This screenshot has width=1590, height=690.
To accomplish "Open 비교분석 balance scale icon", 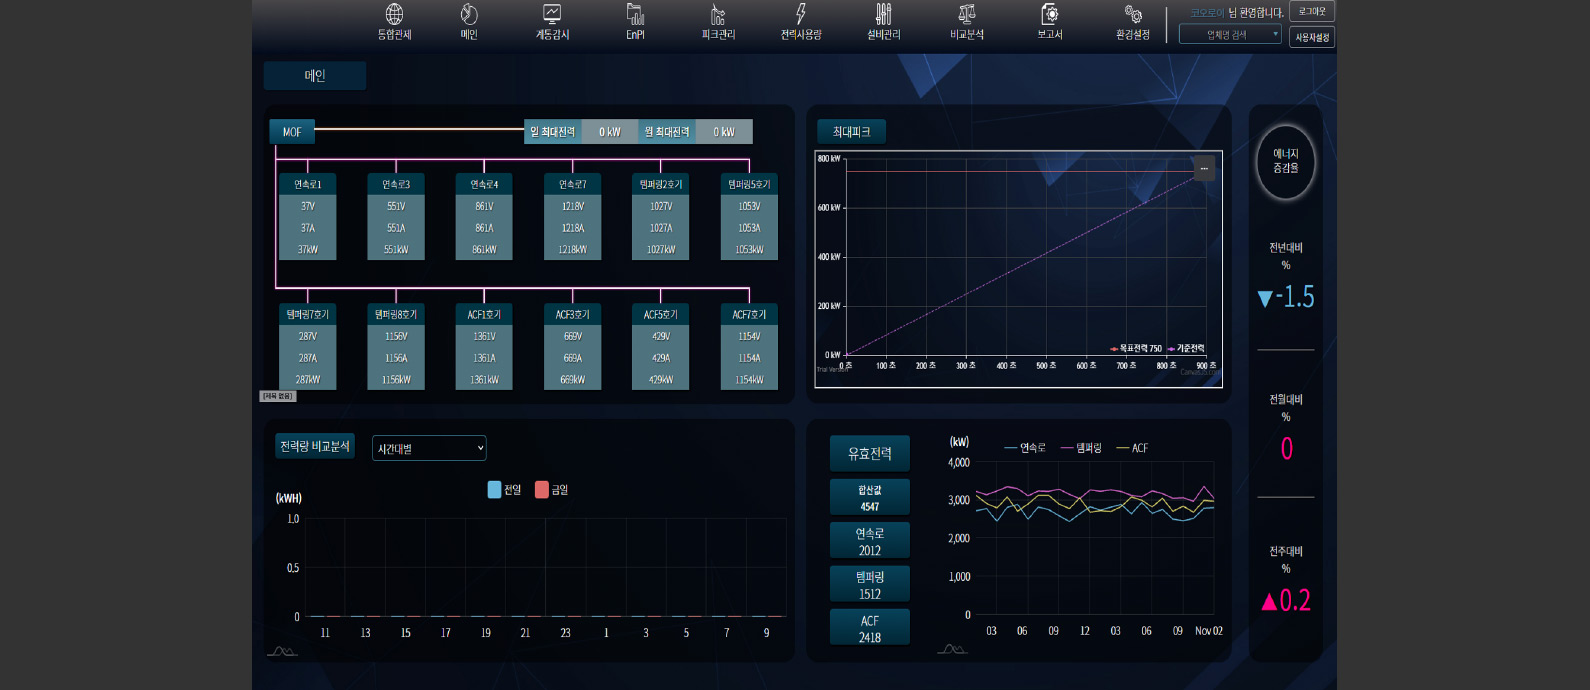I will click(x=967, y=15).
